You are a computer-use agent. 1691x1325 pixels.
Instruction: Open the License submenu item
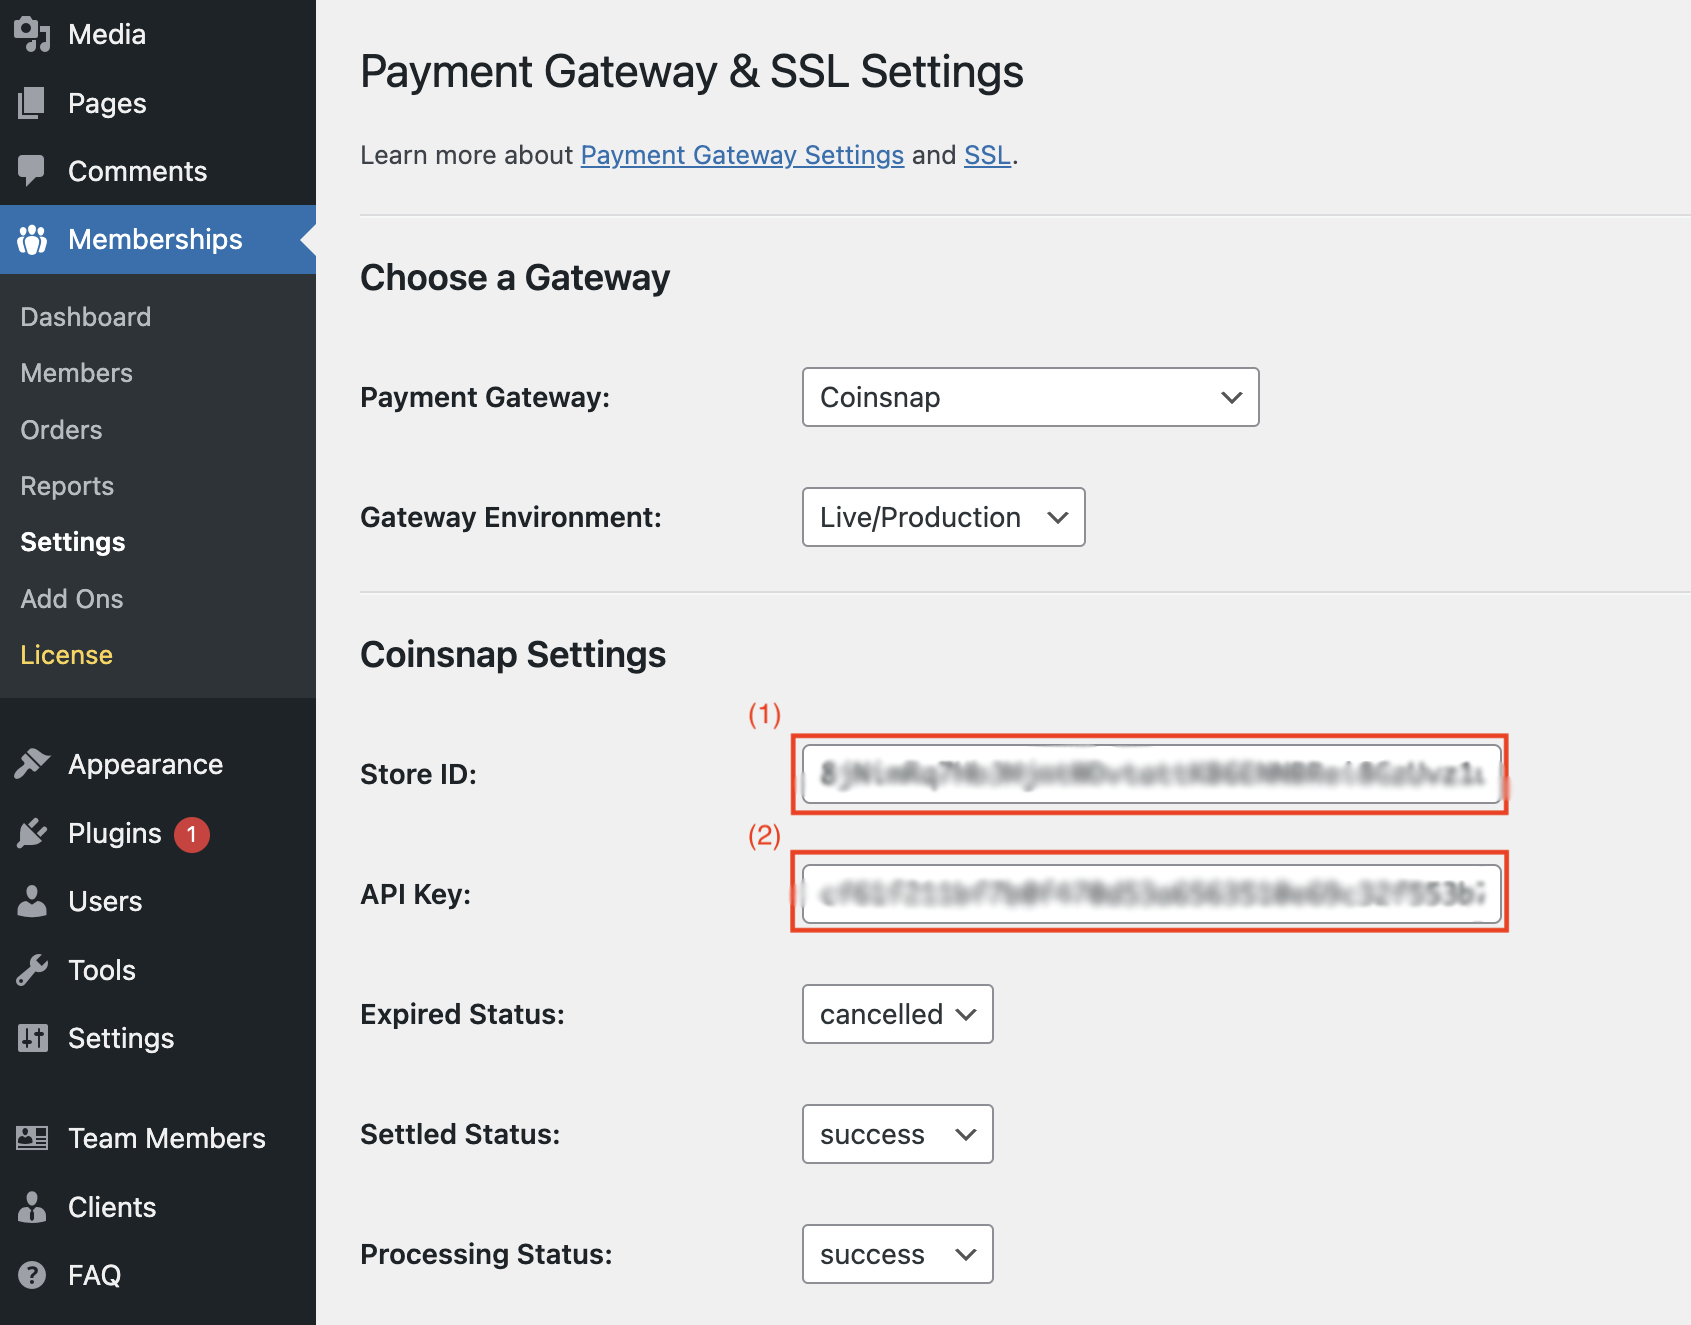(x=66, y=655)
